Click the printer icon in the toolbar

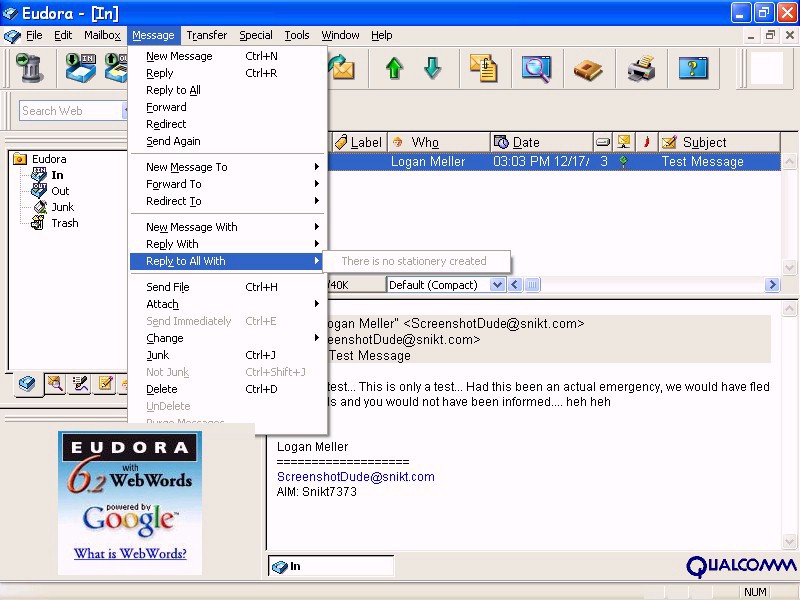641,68
